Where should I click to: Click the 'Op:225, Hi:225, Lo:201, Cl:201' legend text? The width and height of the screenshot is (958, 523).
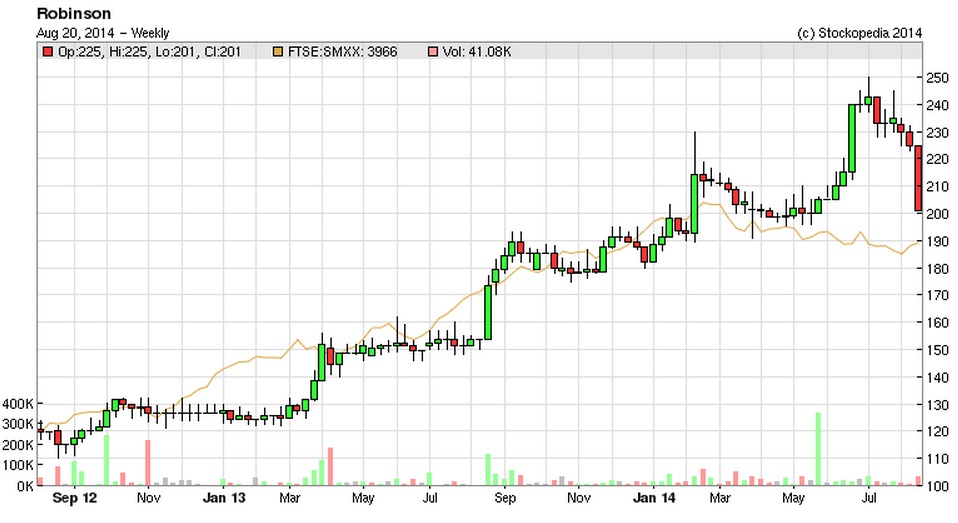click(150, 52)
